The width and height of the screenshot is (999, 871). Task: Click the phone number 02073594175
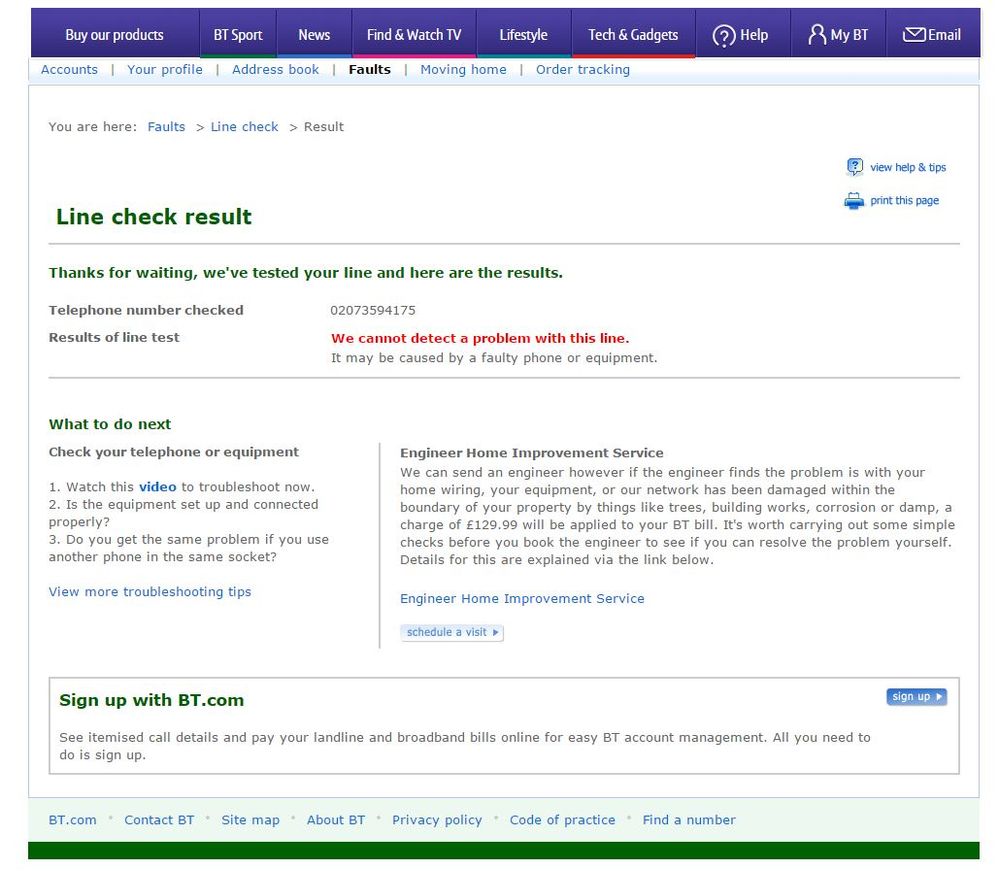coord(373,310)
